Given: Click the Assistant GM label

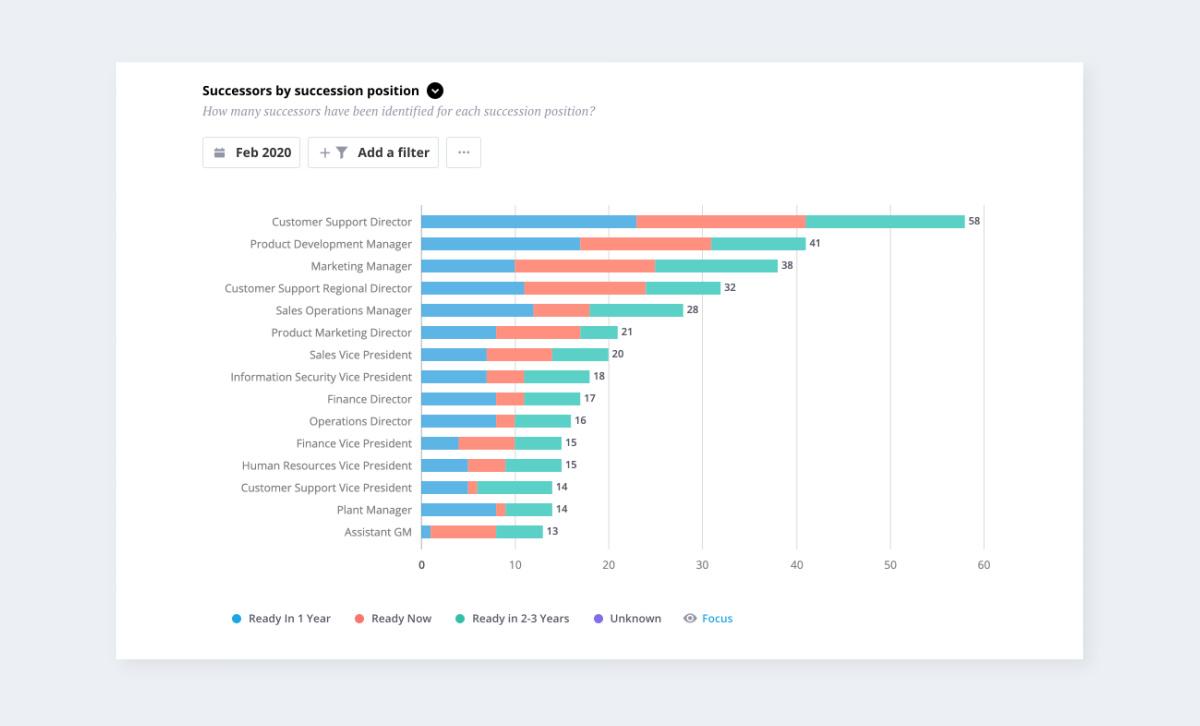Looking at the screenshot, I should point(378,532).
